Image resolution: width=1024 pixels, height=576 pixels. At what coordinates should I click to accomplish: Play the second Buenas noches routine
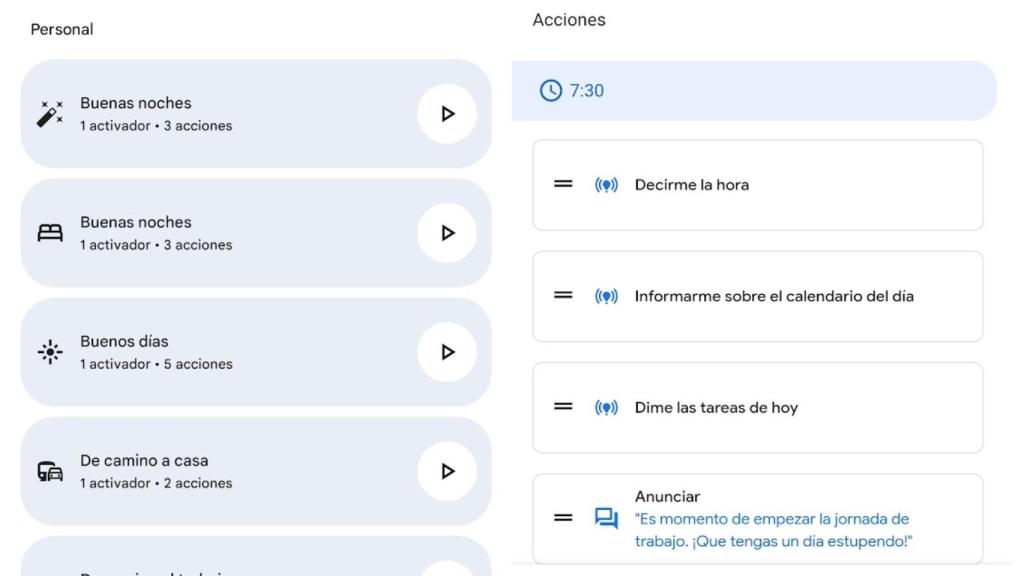(x=447, y=232)
